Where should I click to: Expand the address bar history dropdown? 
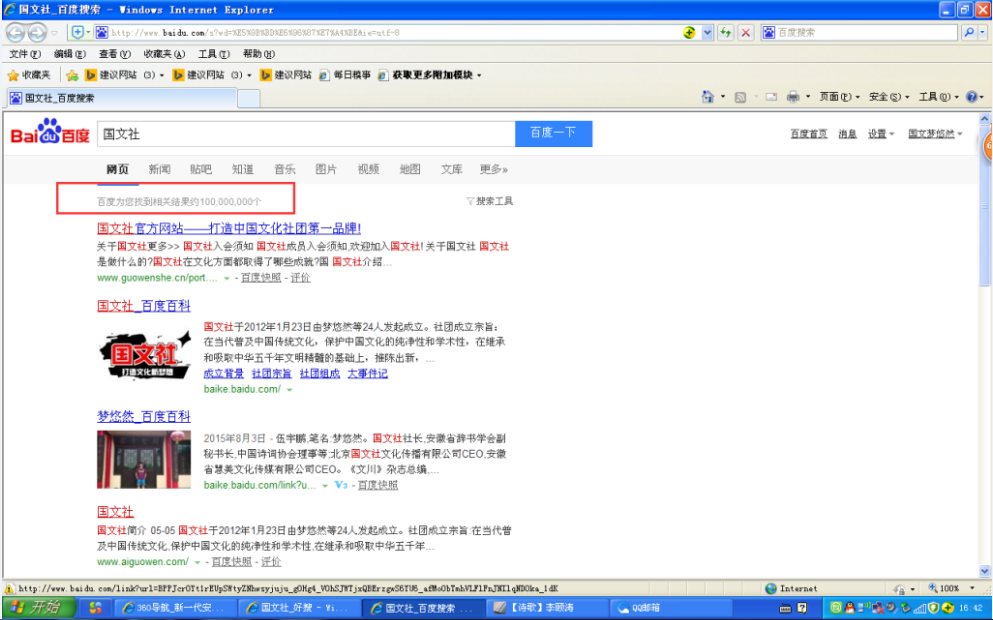point(707,32)
